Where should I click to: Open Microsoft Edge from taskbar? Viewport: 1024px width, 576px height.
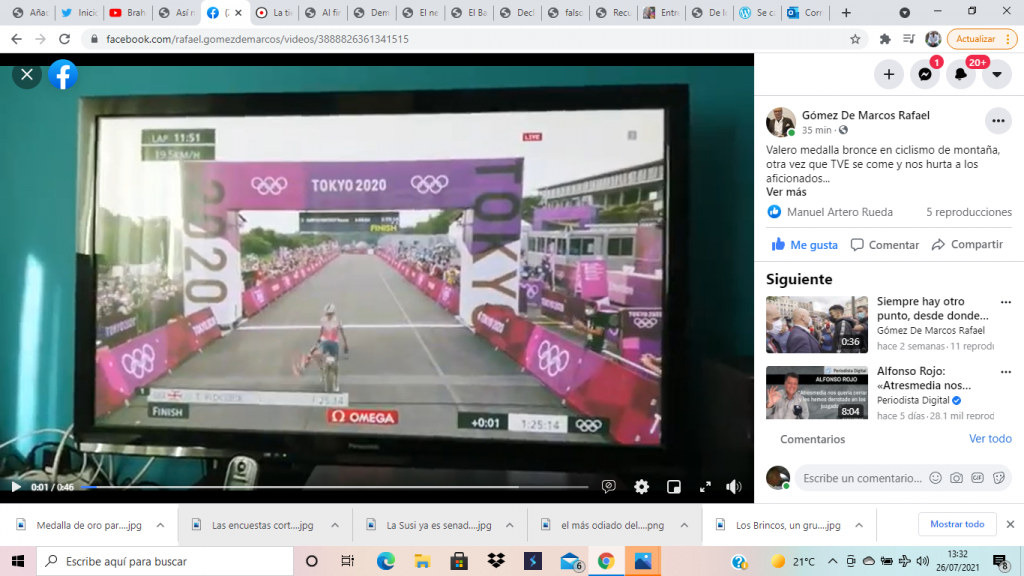pyautogui.click(x=385, y=561)
